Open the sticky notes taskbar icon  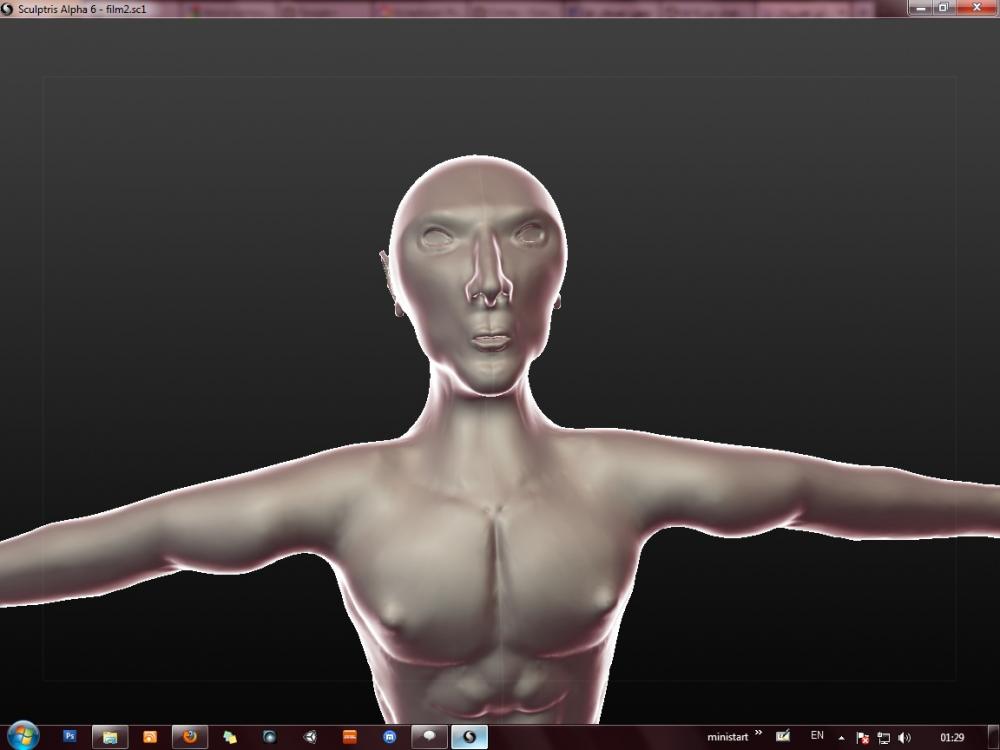coord(230,737)
